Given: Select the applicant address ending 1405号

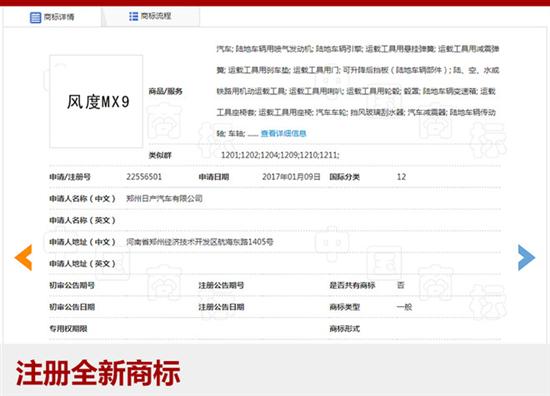Looking at the screenshot, I should click(x=200, y=242).
